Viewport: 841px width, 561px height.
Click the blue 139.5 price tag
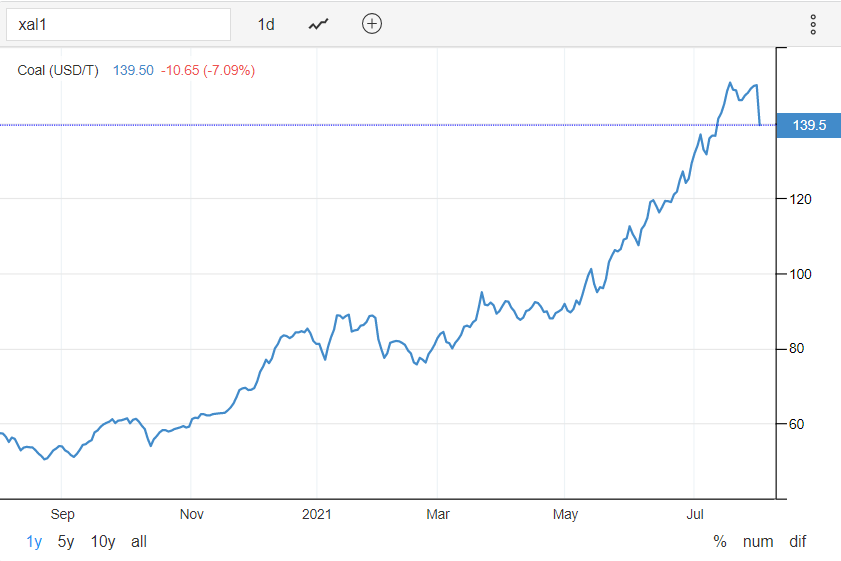pyautogui.click(x=808, y=126)
